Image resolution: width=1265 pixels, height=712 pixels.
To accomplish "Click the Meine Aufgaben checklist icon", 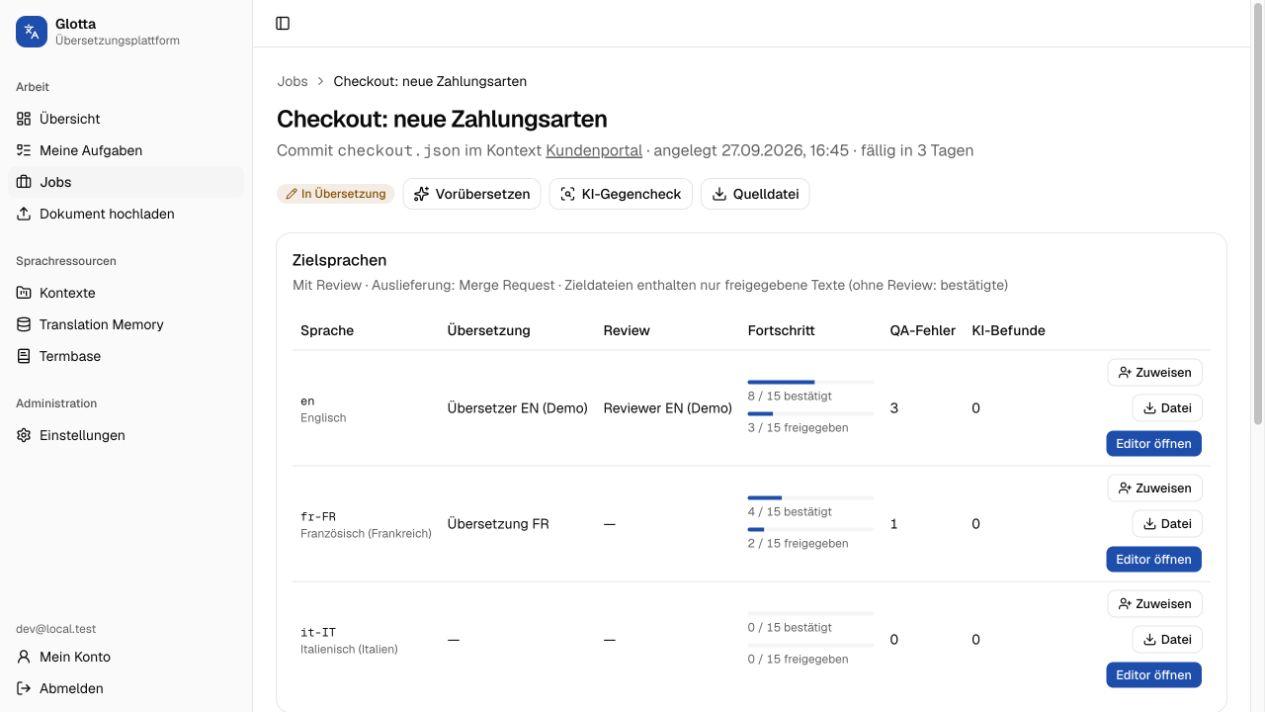I will click(x=24, y=150).
